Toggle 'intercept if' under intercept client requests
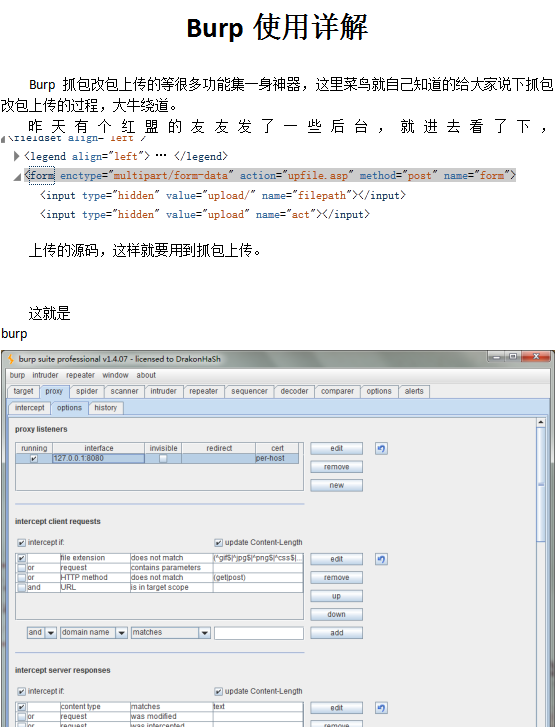The image size is (560, 727). [x=21, y=542]
